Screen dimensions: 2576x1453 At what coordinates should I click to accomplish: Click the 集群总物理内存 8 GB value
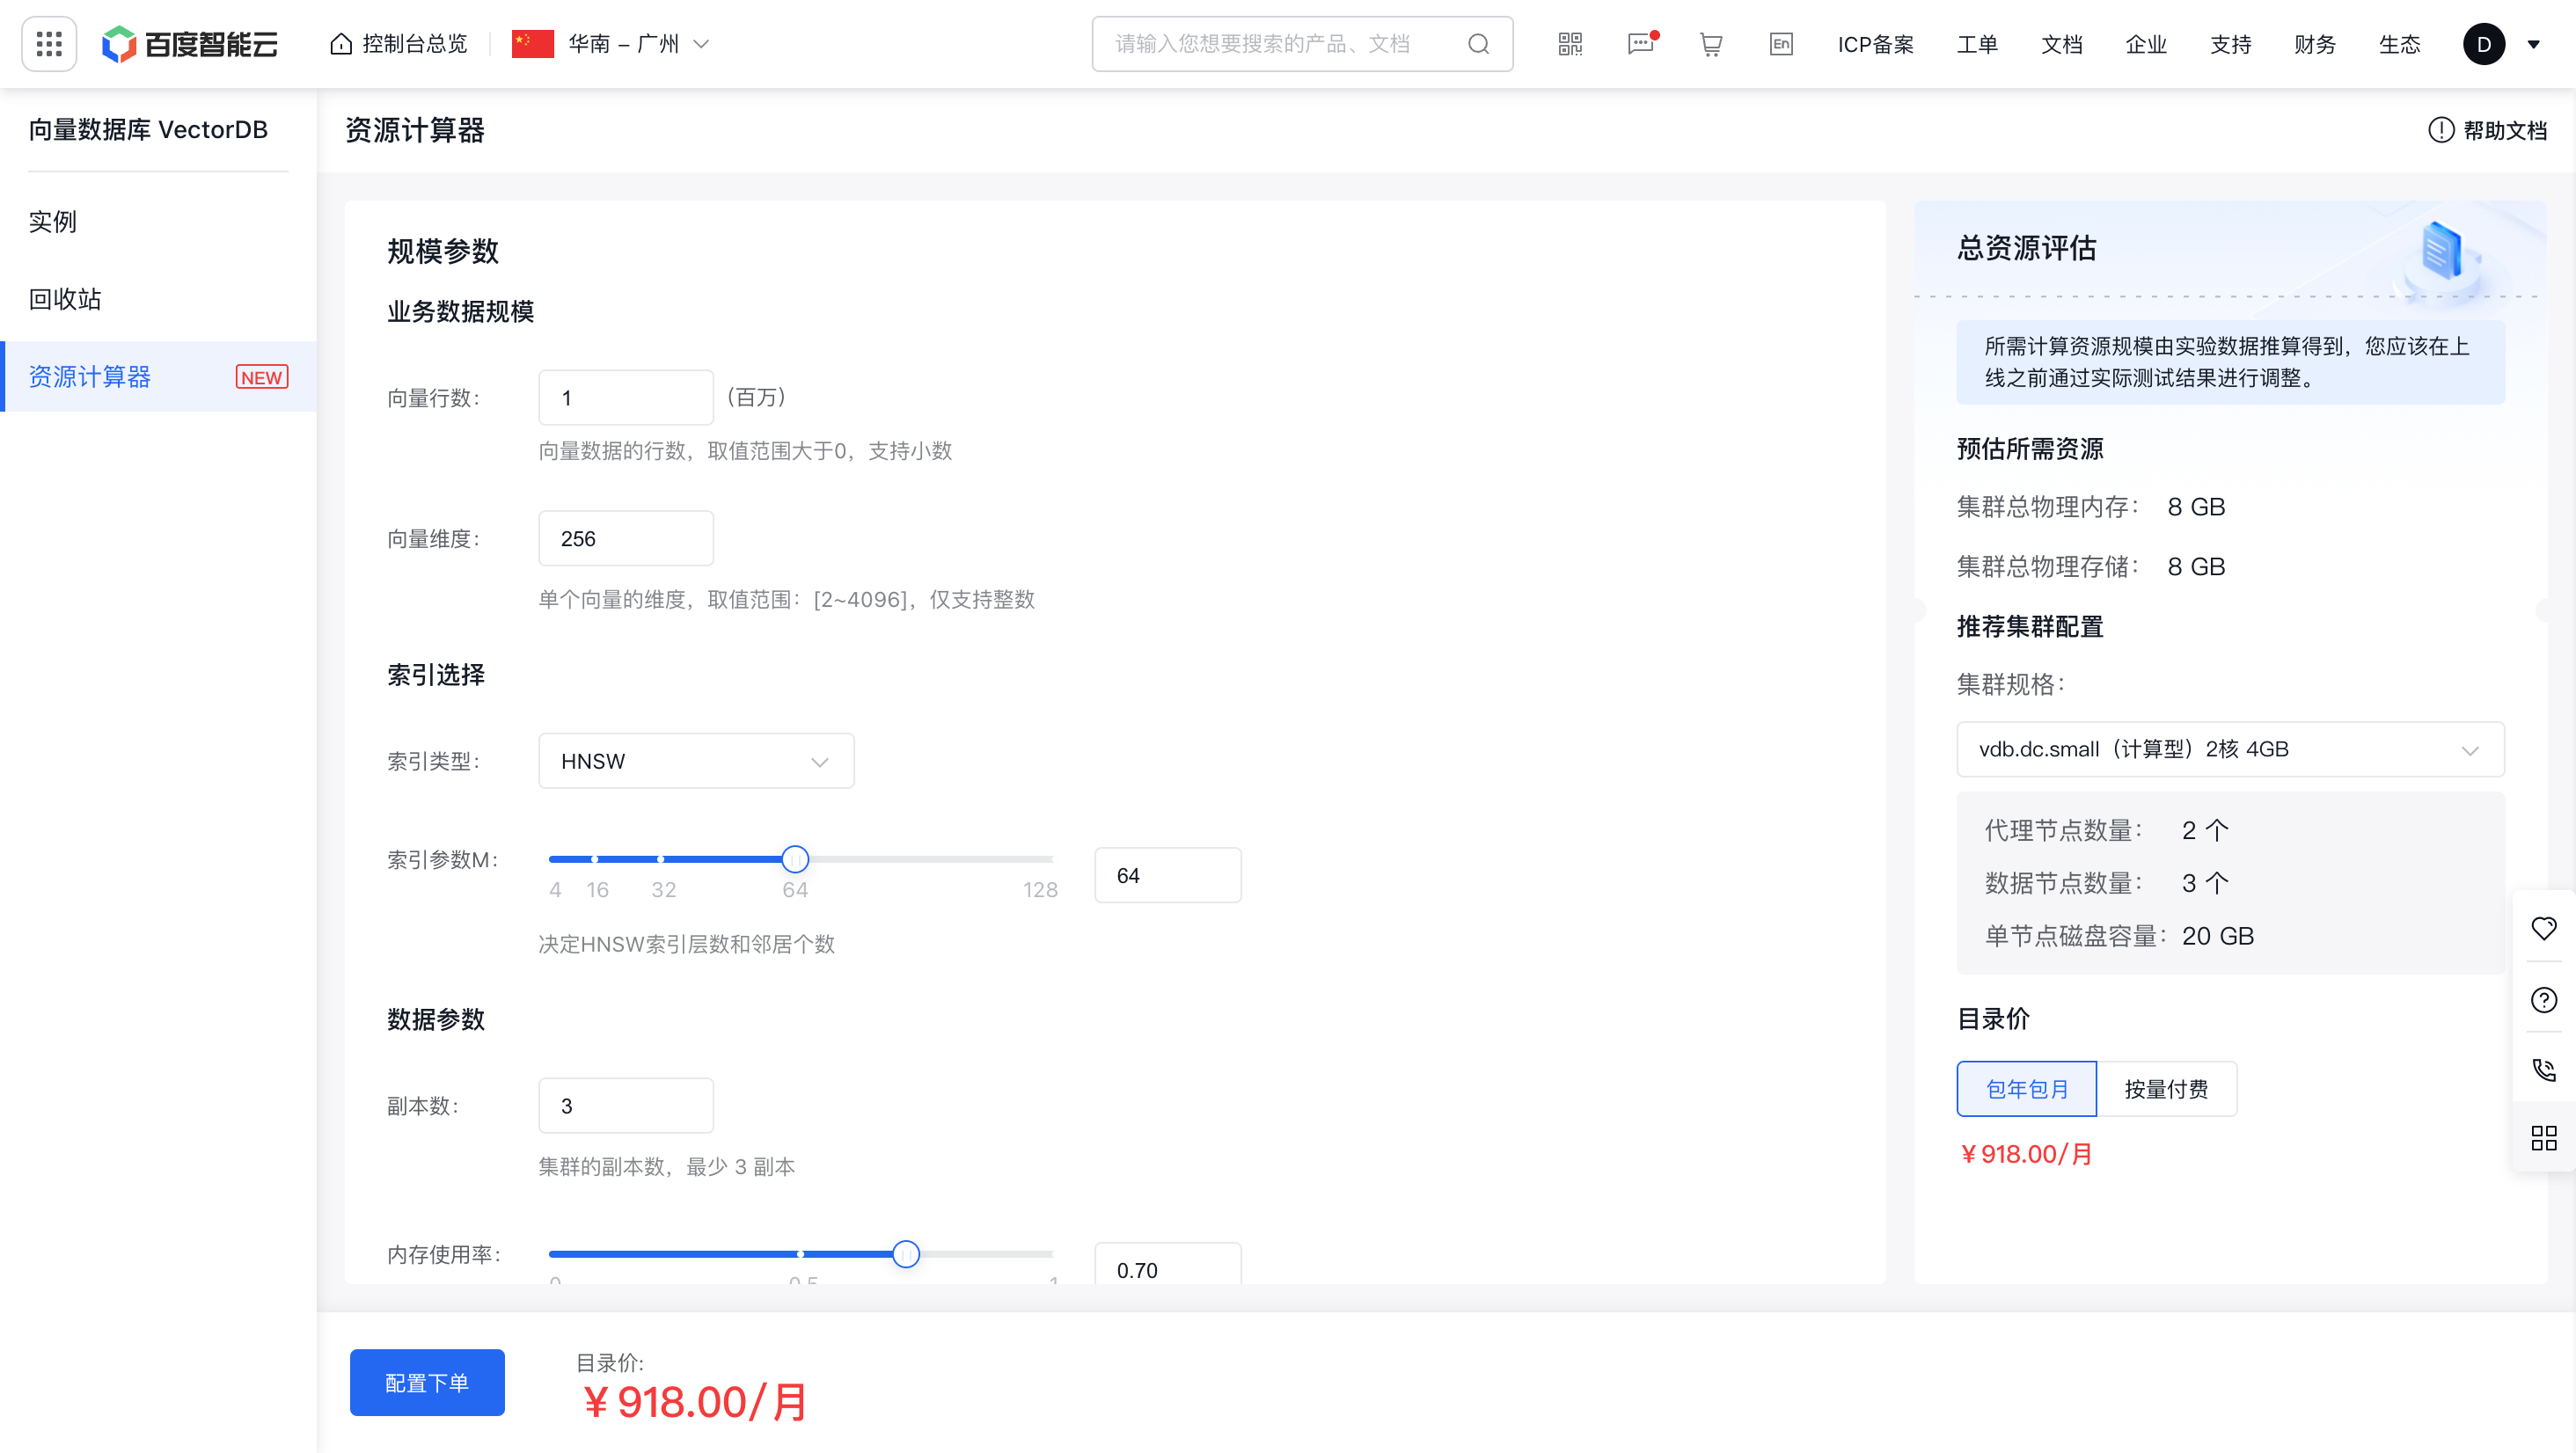[x=2196, y=507]
